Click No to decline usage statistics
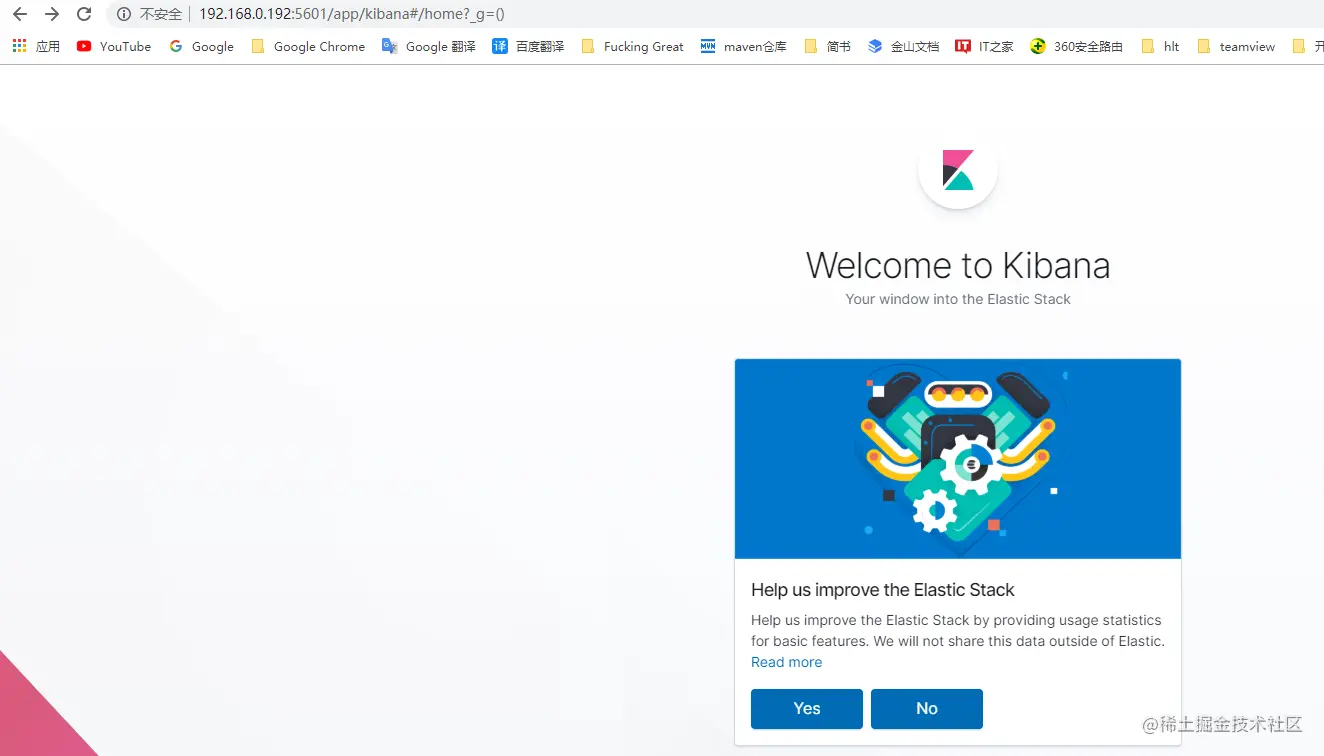This screenshot has height=756, width=1324. tap(927, 709)
